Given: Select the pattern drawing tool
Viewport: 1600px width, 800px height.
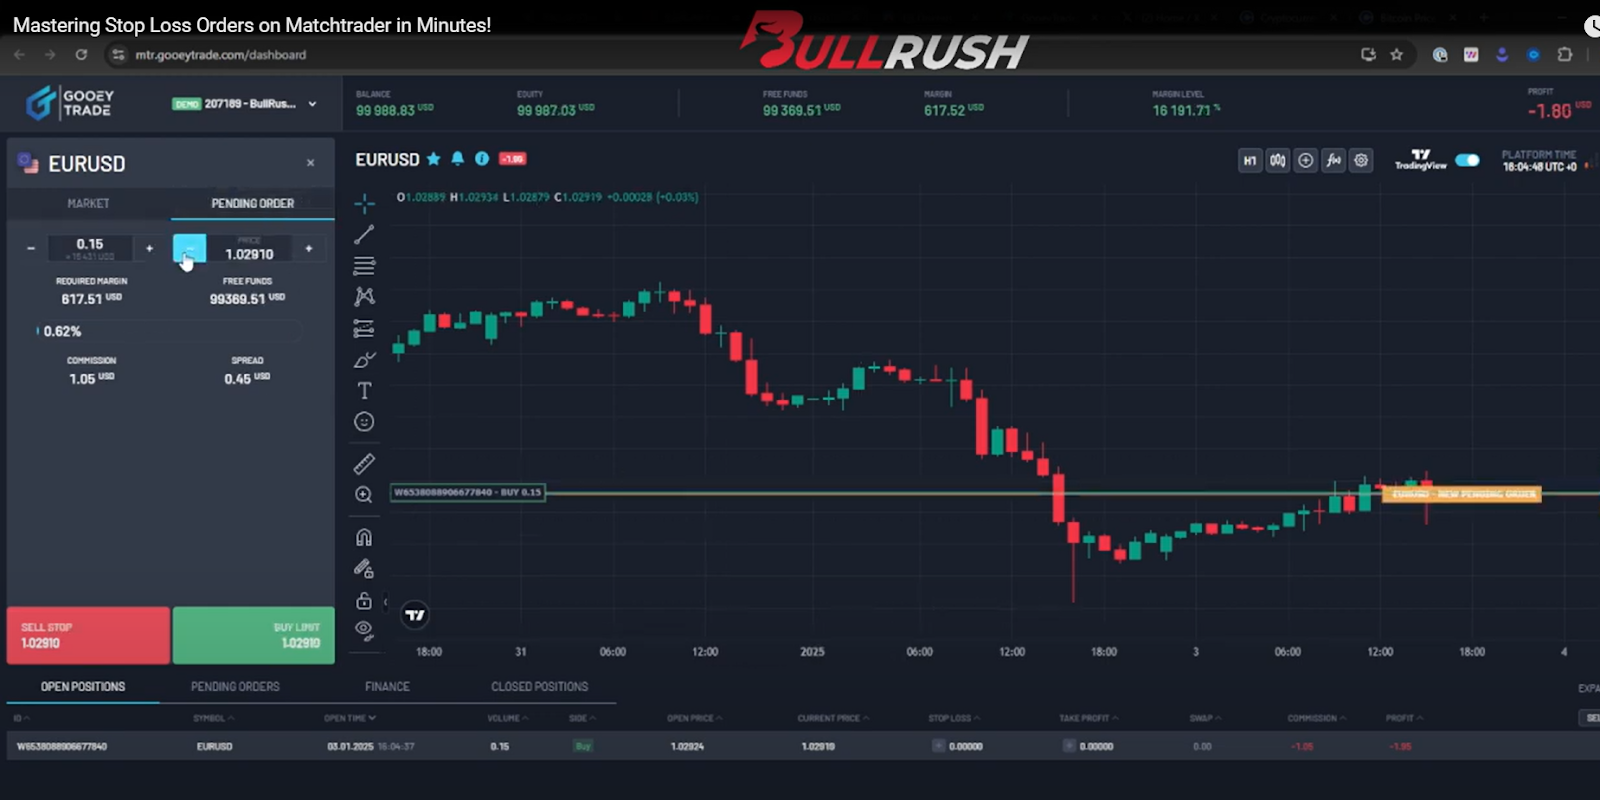Looking at the screenshot, I should click(x=364, y=297).
